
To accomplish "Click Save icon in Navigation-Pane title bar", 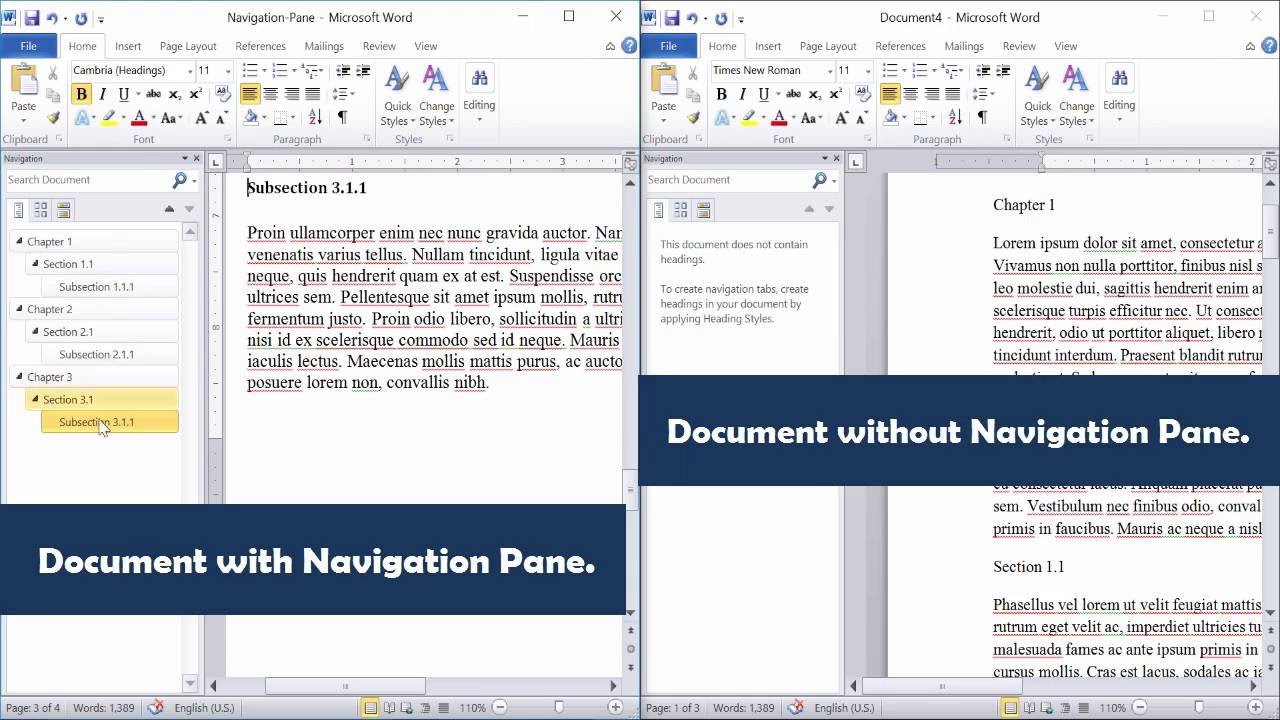I will pos(31,17).
